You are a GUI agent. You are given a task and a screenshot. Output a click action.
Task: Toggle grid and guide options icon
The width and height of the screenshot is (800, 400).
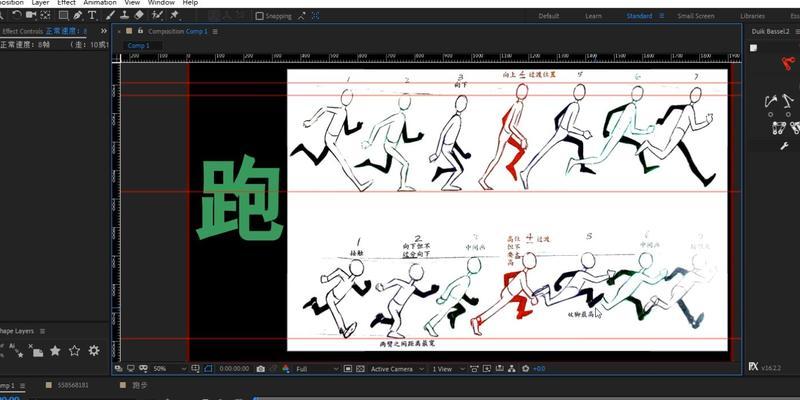195,368
